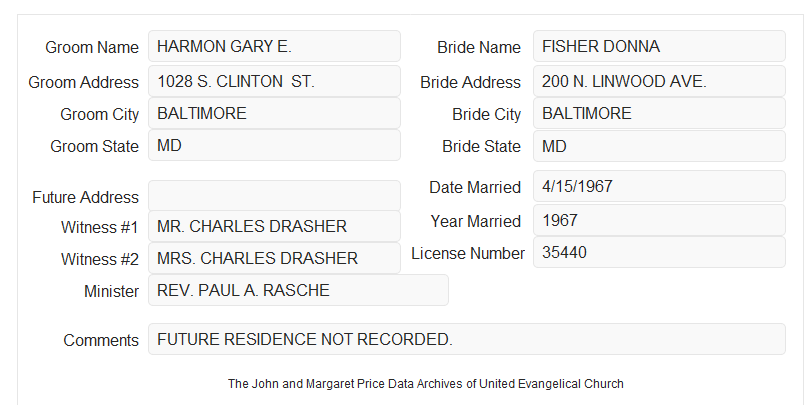
Task: Click the Witness #2 field
Action: pos(274,258)
